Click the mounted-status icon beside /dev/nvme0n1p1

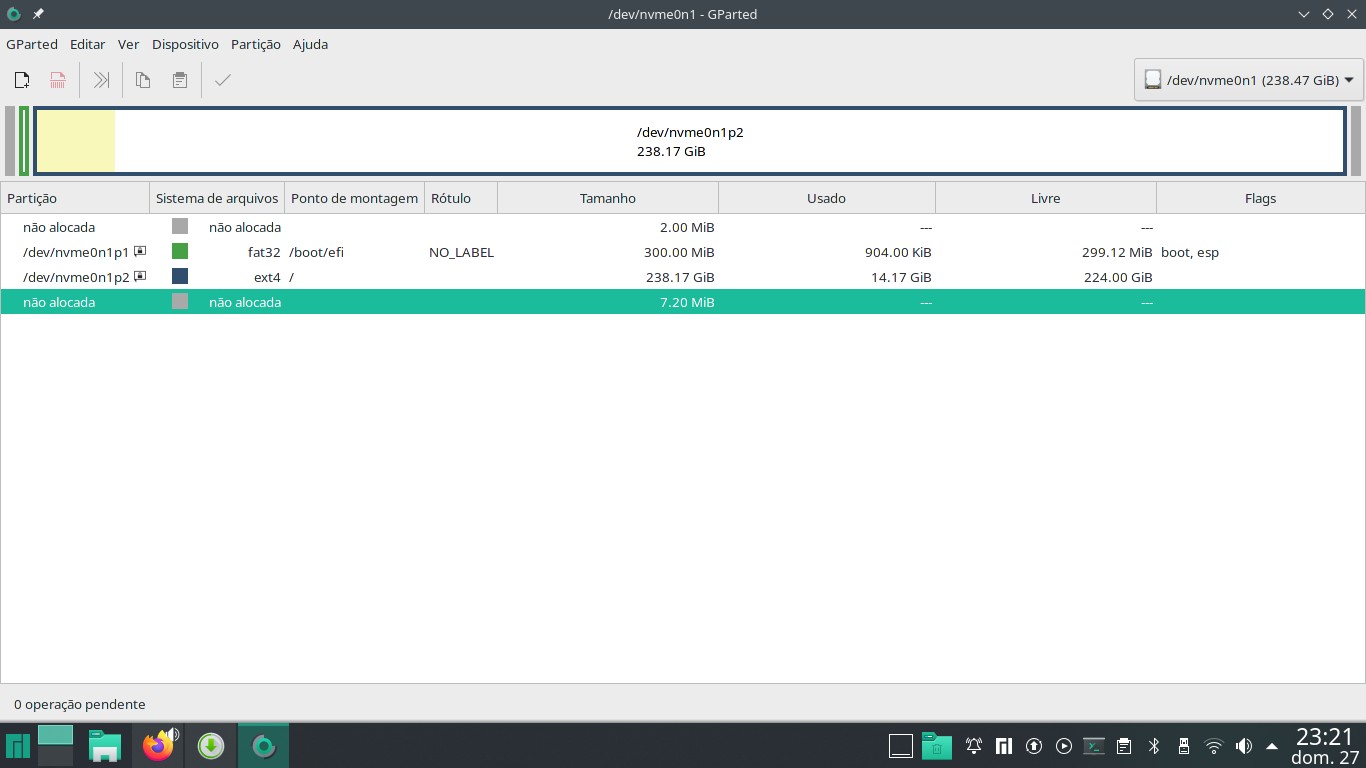[x=140, y=251]
